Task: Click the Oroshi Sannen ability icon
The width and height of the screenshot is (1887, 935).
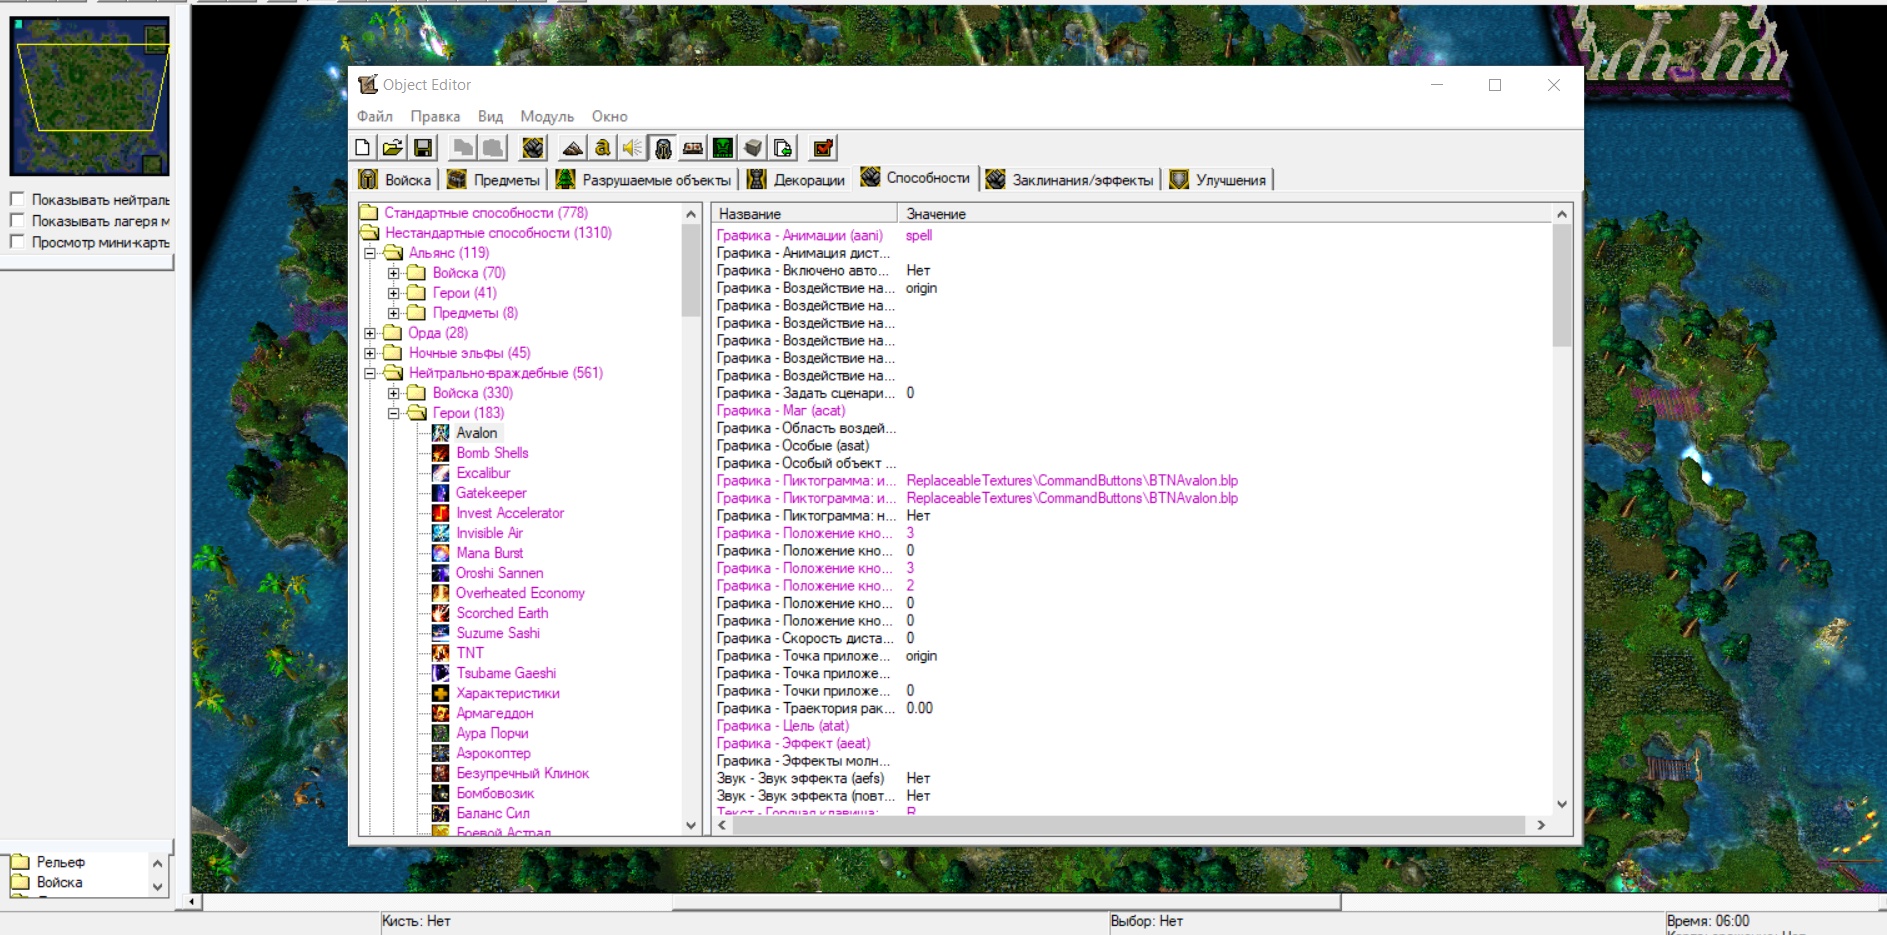Action: click(x=440, y=573)
